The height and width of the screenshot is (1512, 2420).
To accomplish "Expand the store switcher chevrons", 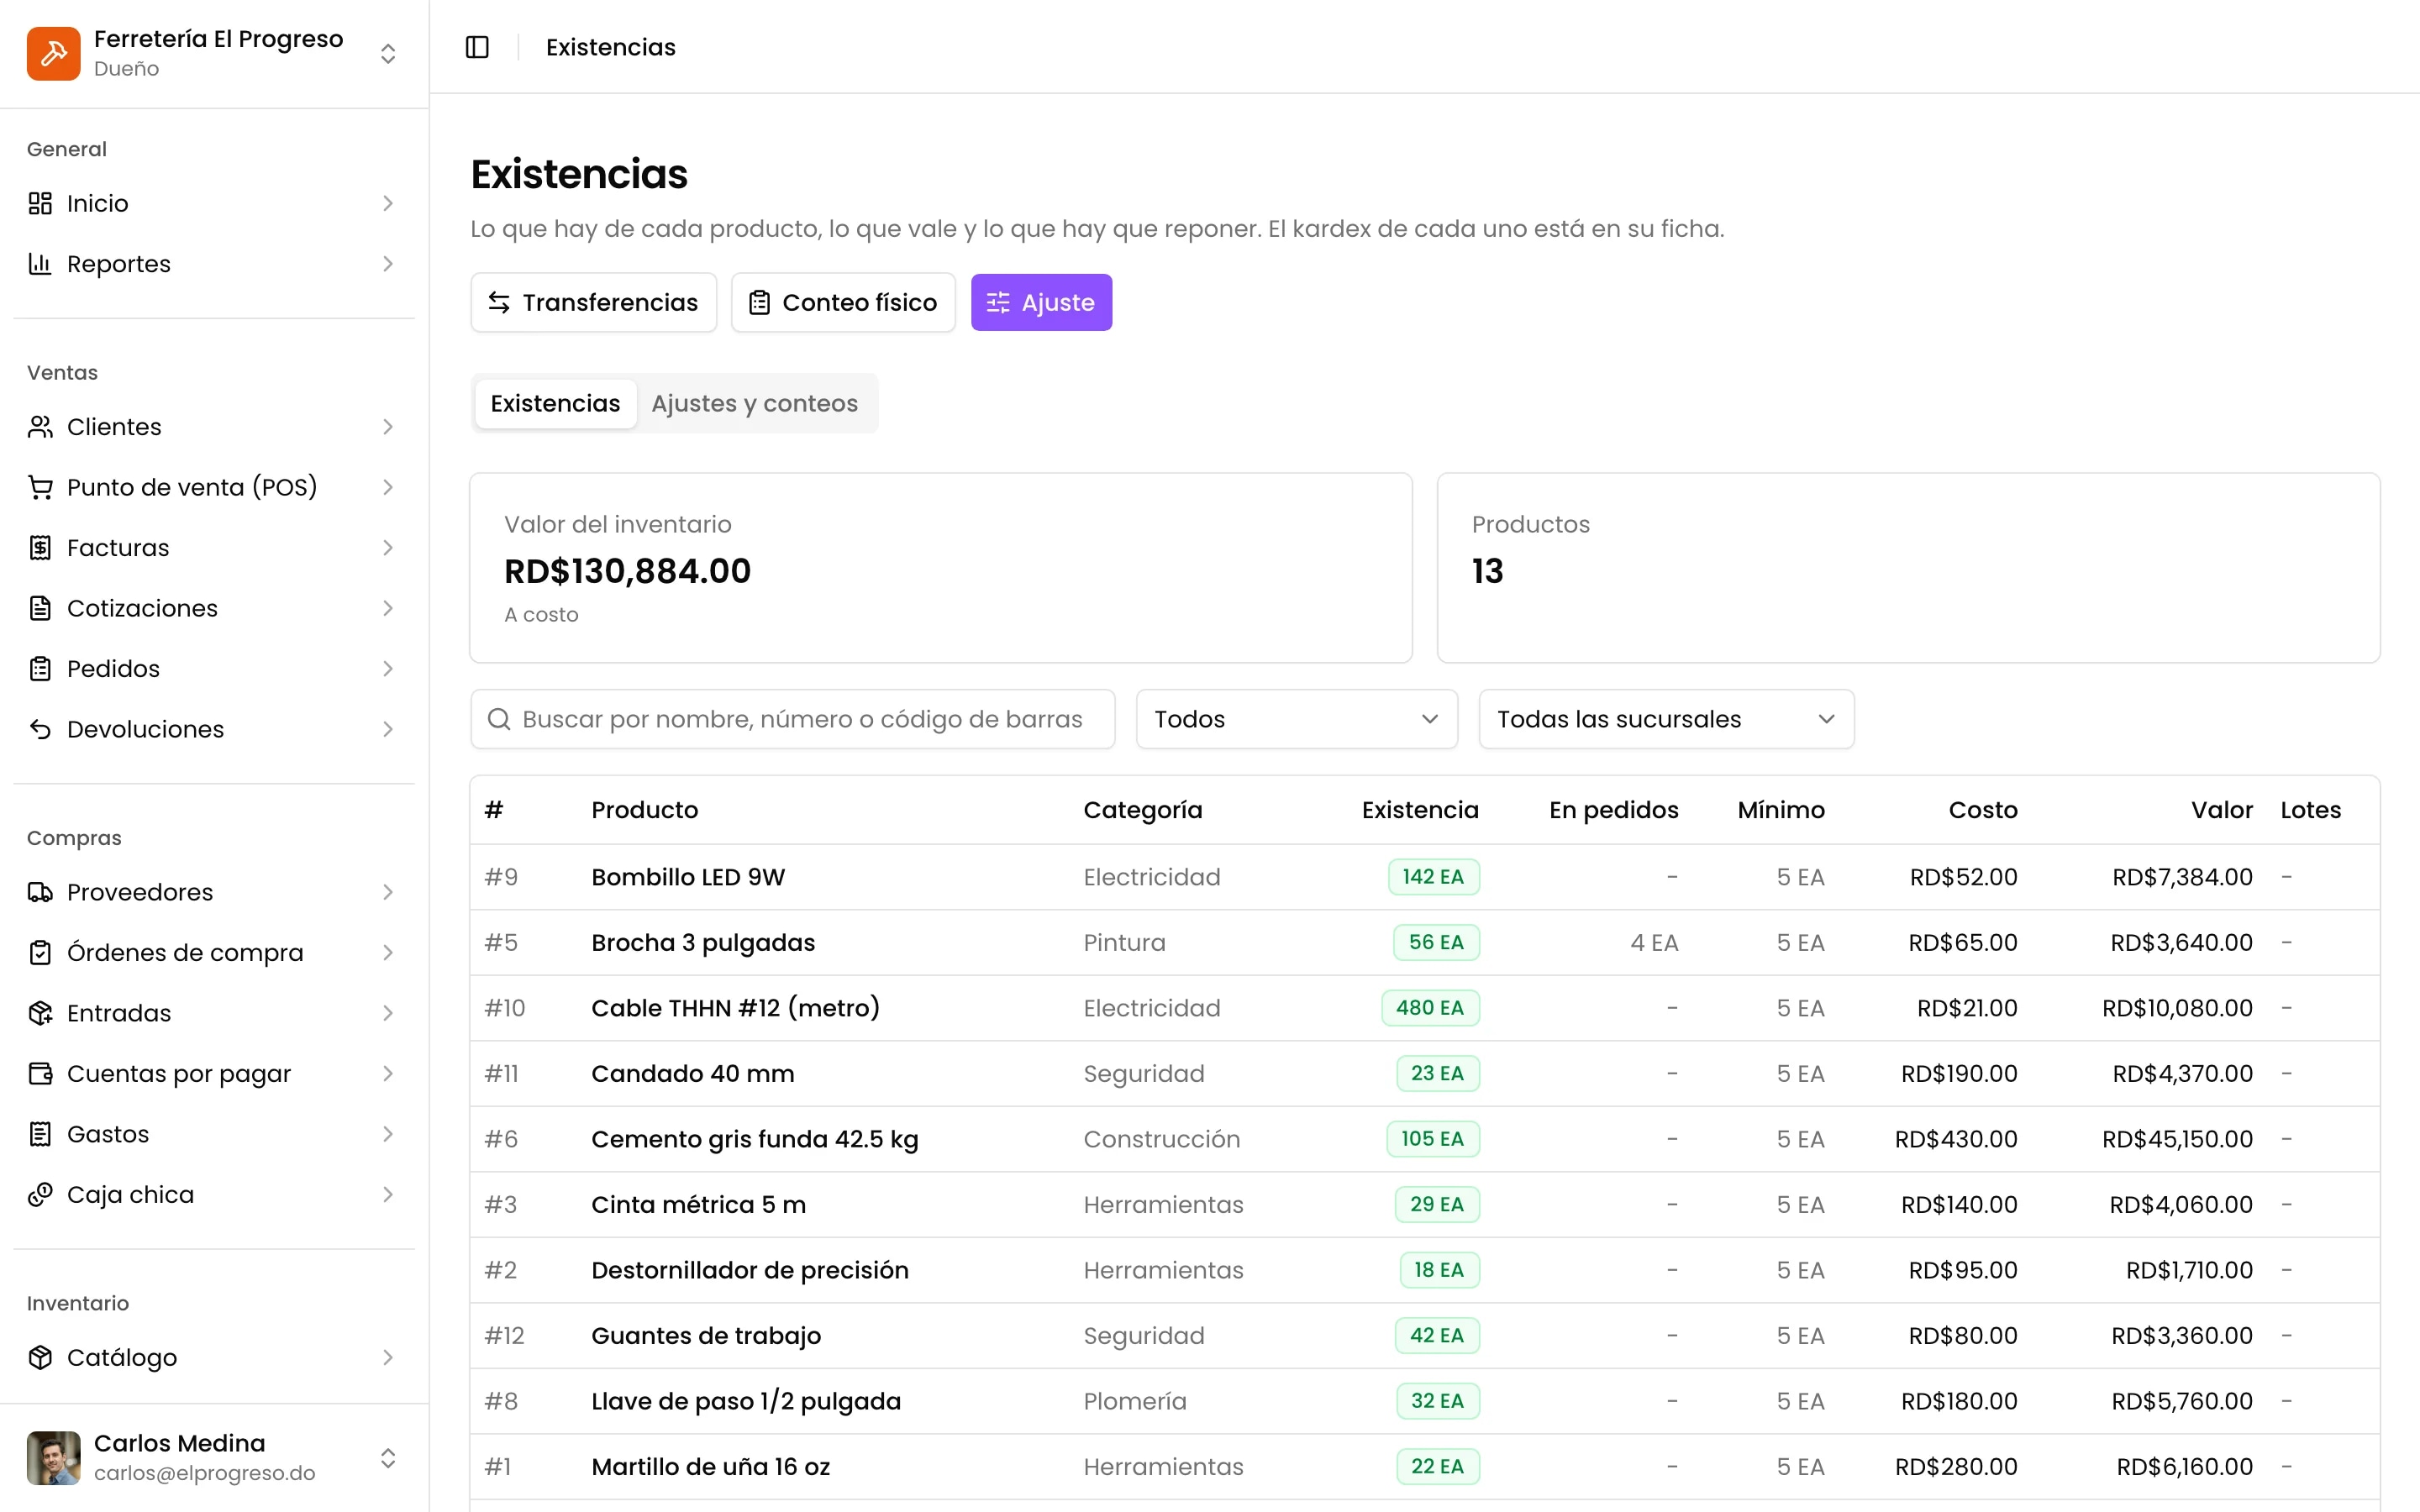I will [388, 53].
